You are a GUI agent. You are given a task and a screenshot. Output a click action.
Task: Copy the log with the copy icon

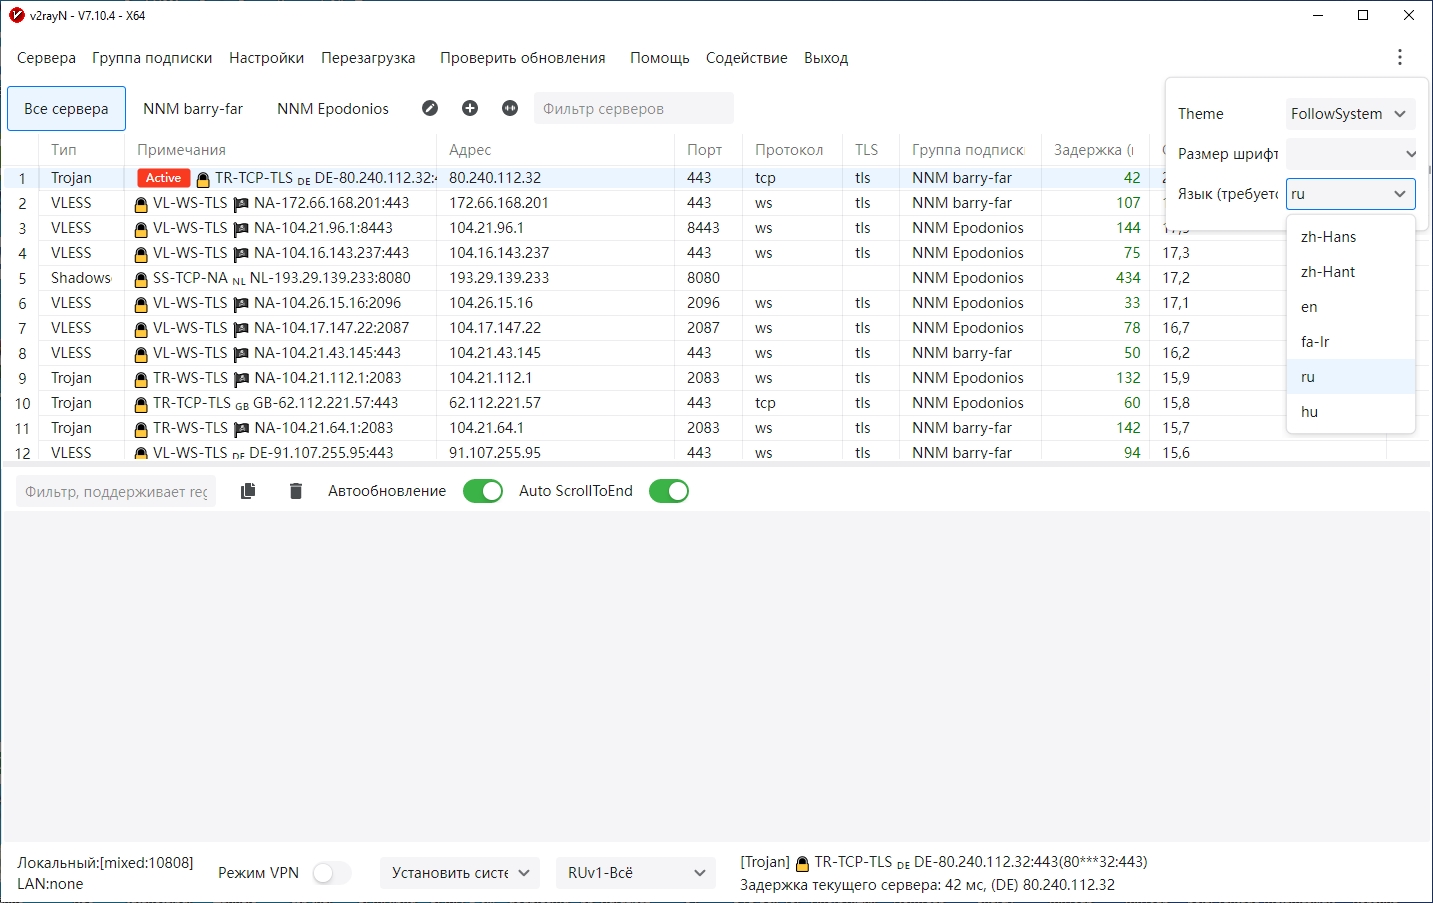pos(248,491)
